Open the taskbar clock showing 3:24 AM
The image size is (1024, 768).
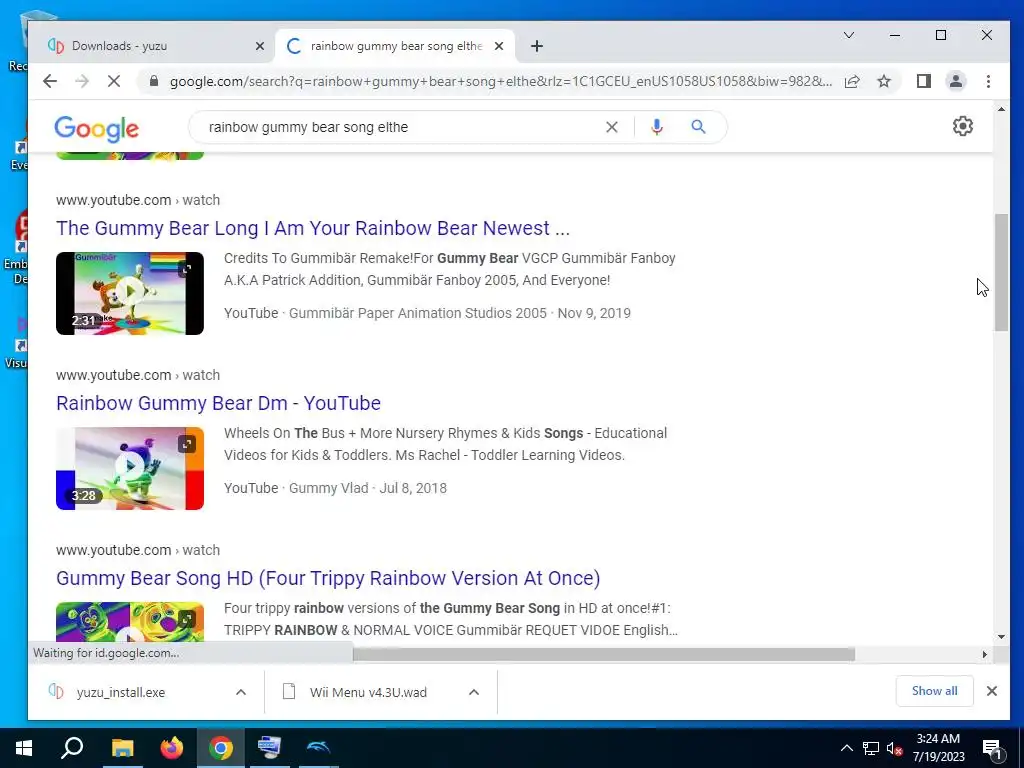938,748
